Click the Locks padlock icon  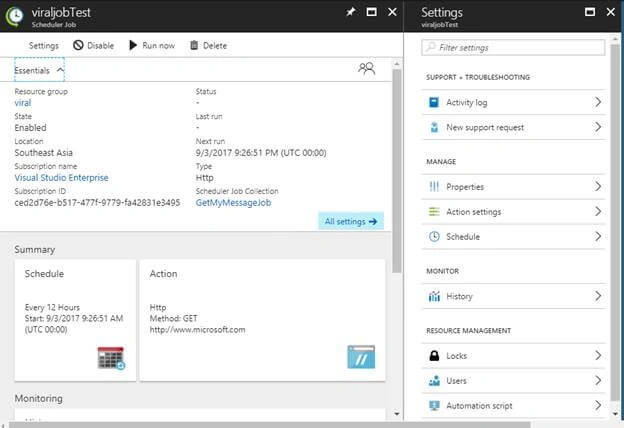(434, 356)
